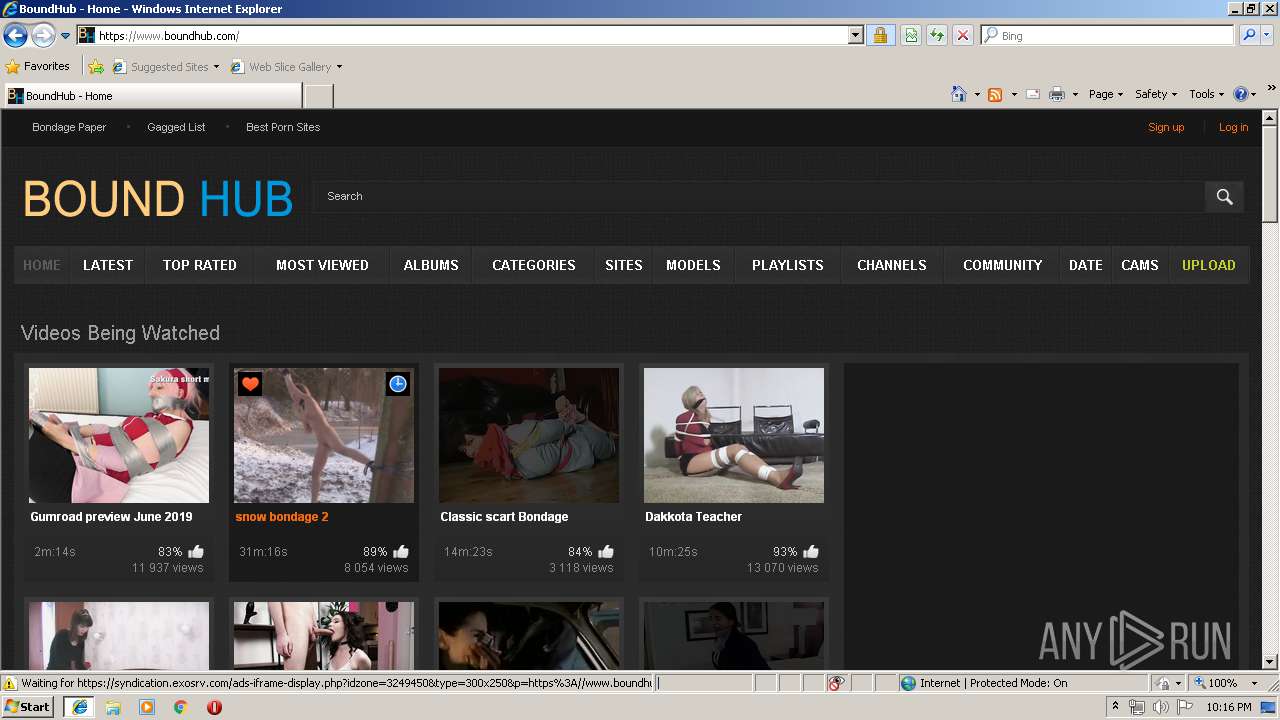1280x720 pixels.
Task: Expand the search provider dropdown arrow
Action: pyautogui.click(x=1267, y=36)
